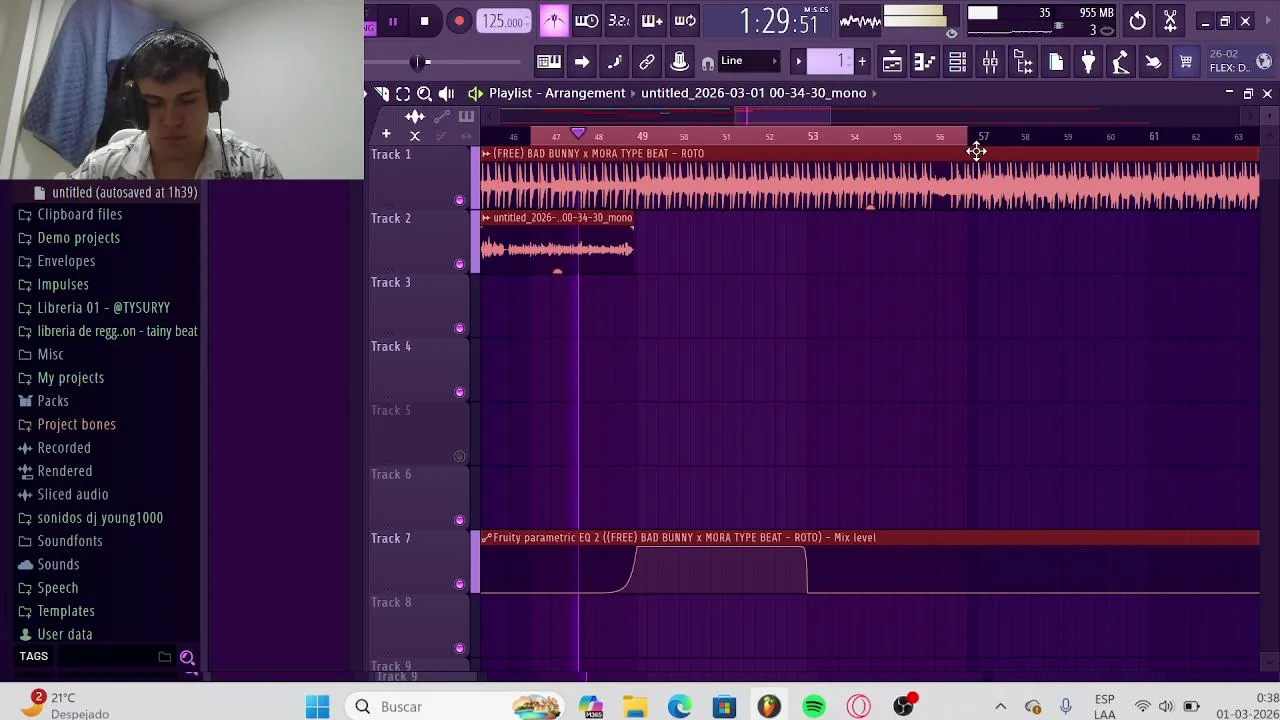1280x720 pixels.
Task: Toggle the Browser panel icon
Action: click(x=1023, y=62)
